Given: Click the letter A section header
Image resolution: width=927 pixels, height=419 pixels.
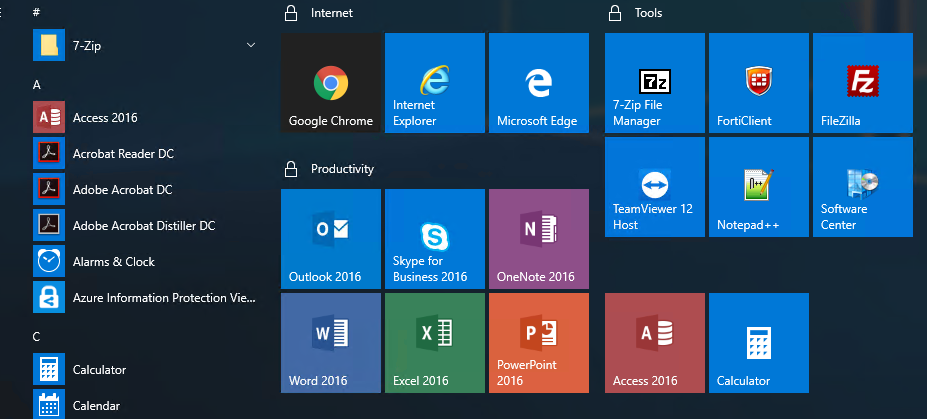Looking at the screenshot, I should pos(37,85).
